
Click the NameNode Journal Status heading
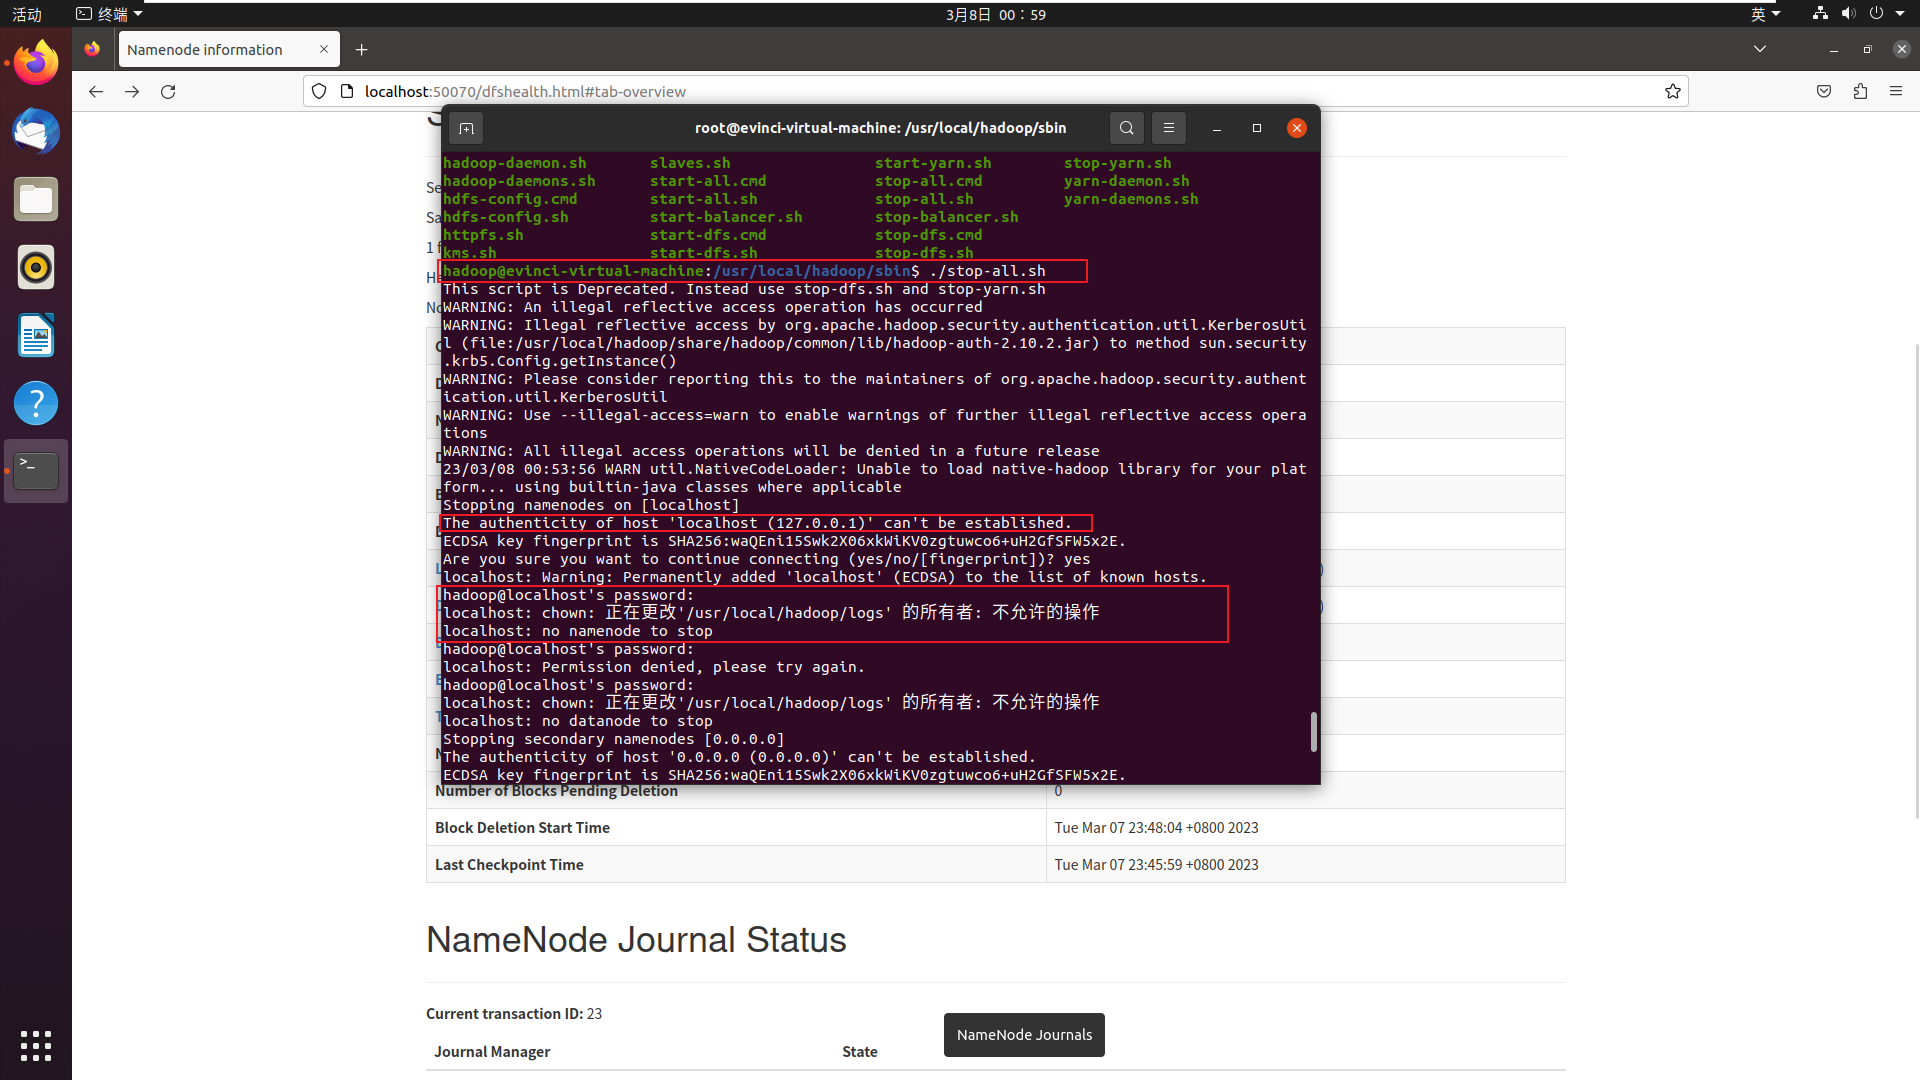(x=636, y=940)
